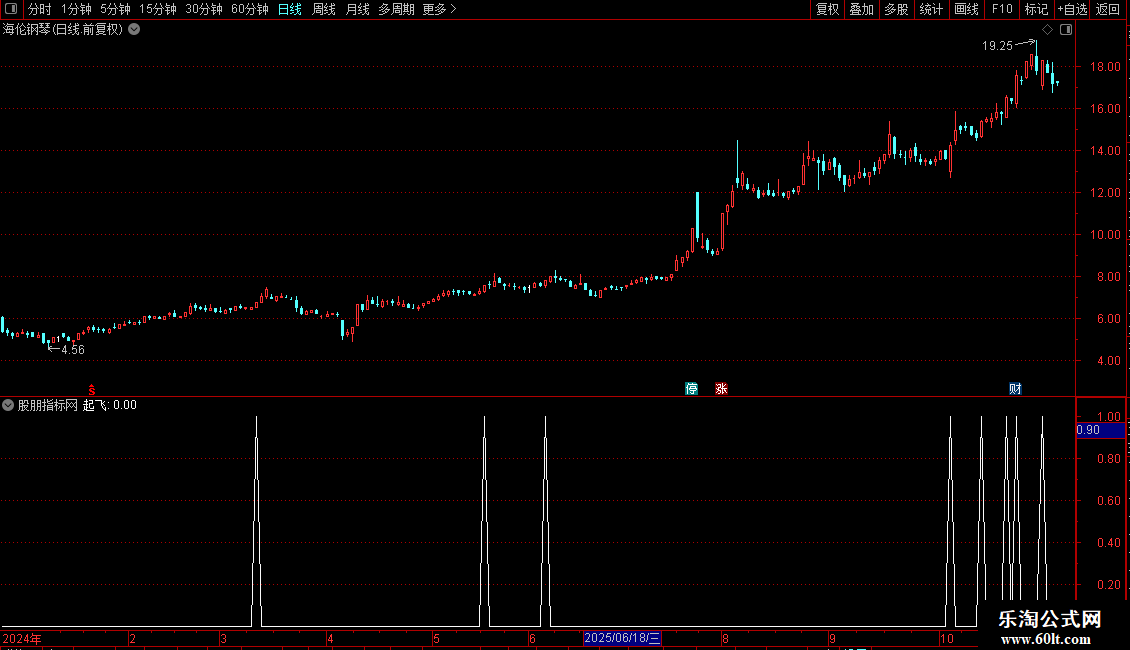This screenshot has width=1130, height=650.
Task: Add stock via +自选 button
Action: [x=1072, y=9]
